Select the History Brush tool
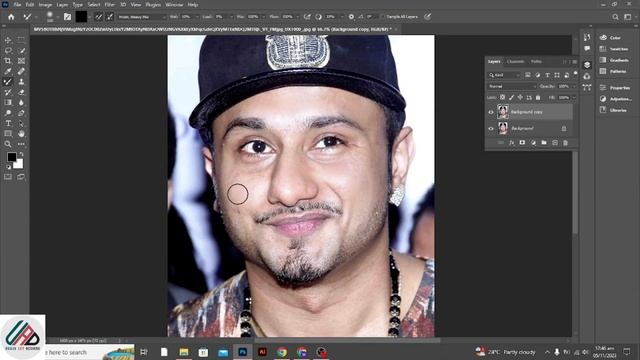This screenshot has height=360, width=640. pos(8,92)
